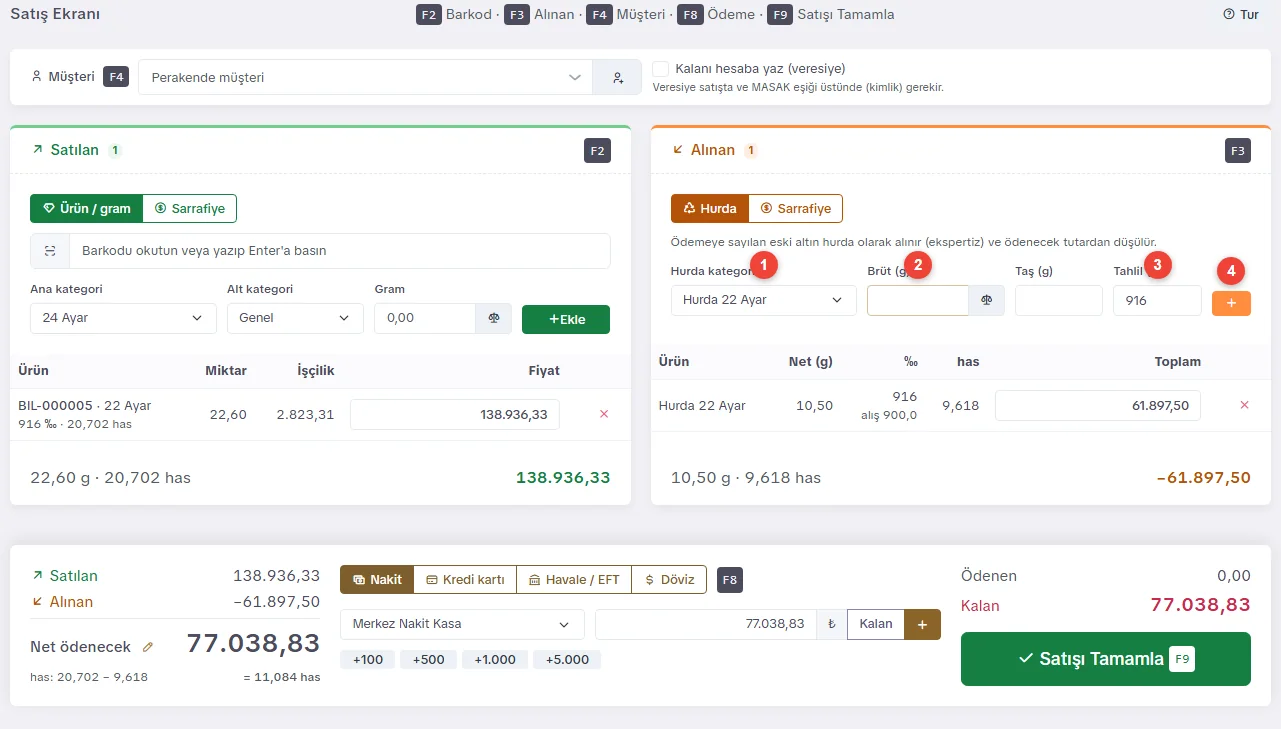Click the F4 badge next to Müşteri
The width and height of the screenshot is (1281, 729).
[x=116, y=76]
